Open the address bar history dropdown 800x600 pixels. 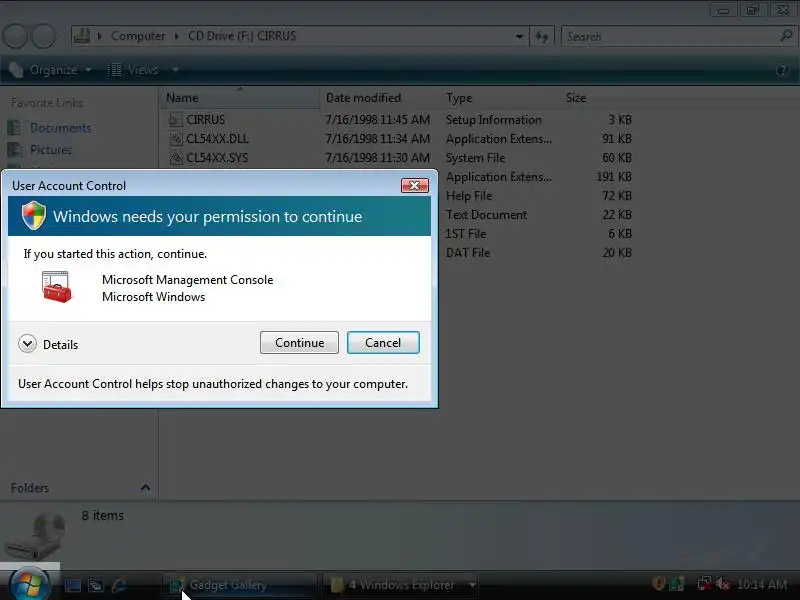(519, 37)
